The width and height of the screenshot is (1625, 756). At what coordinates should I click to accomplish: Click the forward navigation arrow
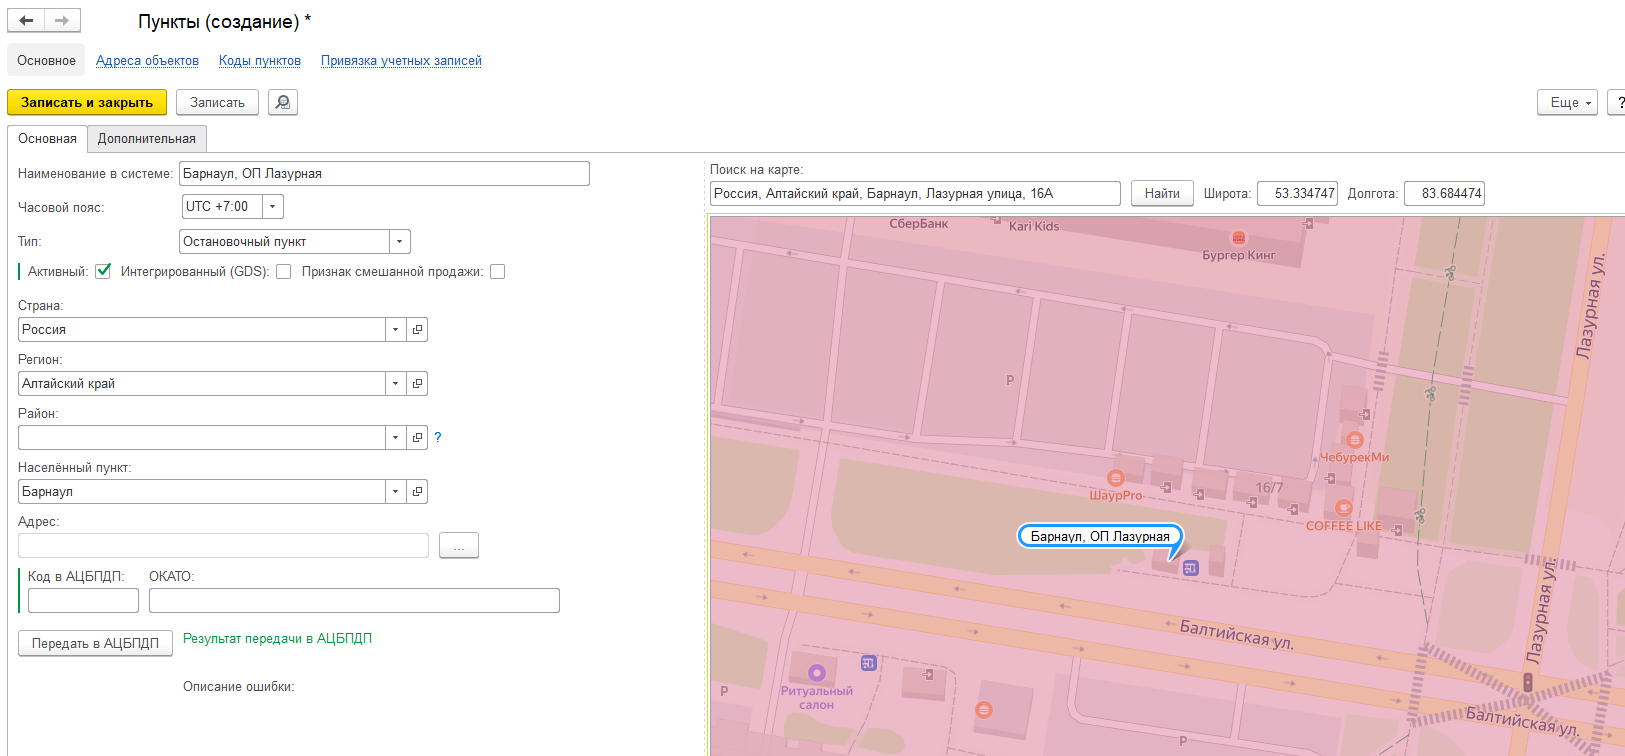(62, 21)
